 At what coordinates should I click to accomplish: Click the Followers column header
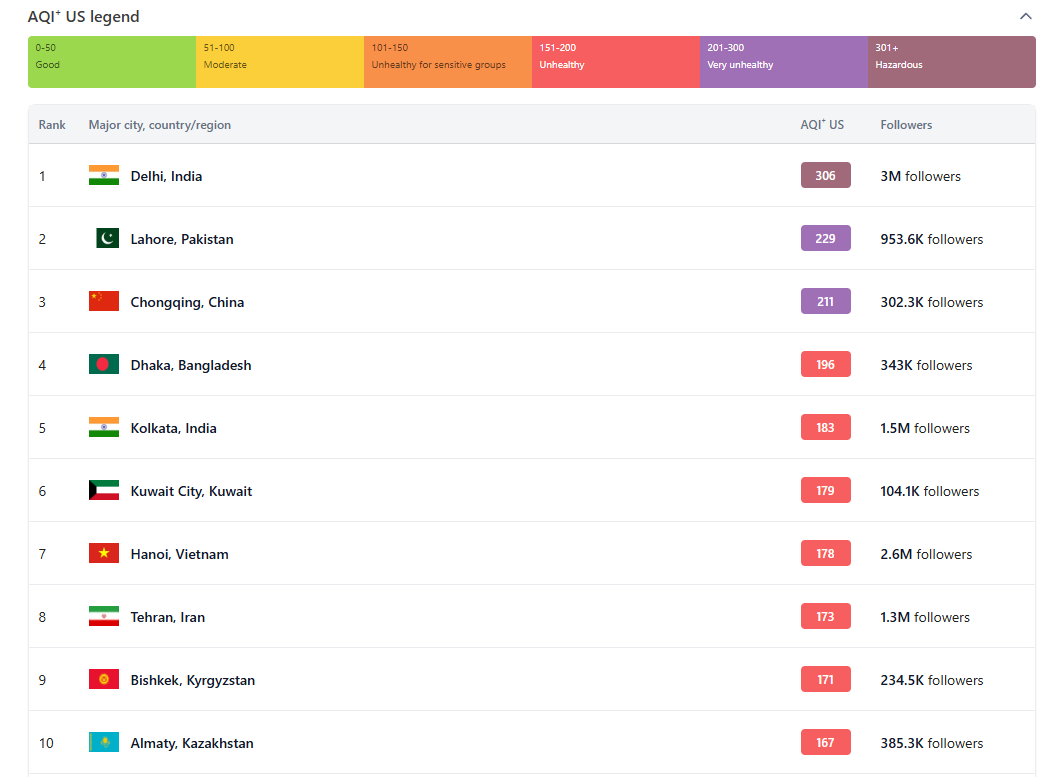[906, 125]
